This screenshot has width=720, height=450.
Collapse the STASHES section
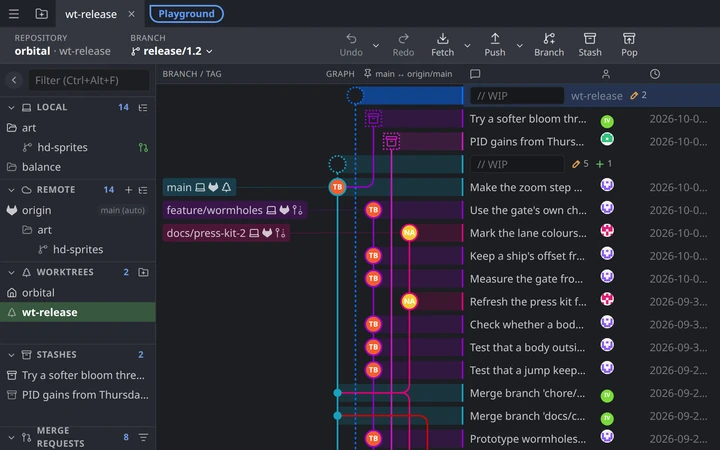(x=11, y=354)
